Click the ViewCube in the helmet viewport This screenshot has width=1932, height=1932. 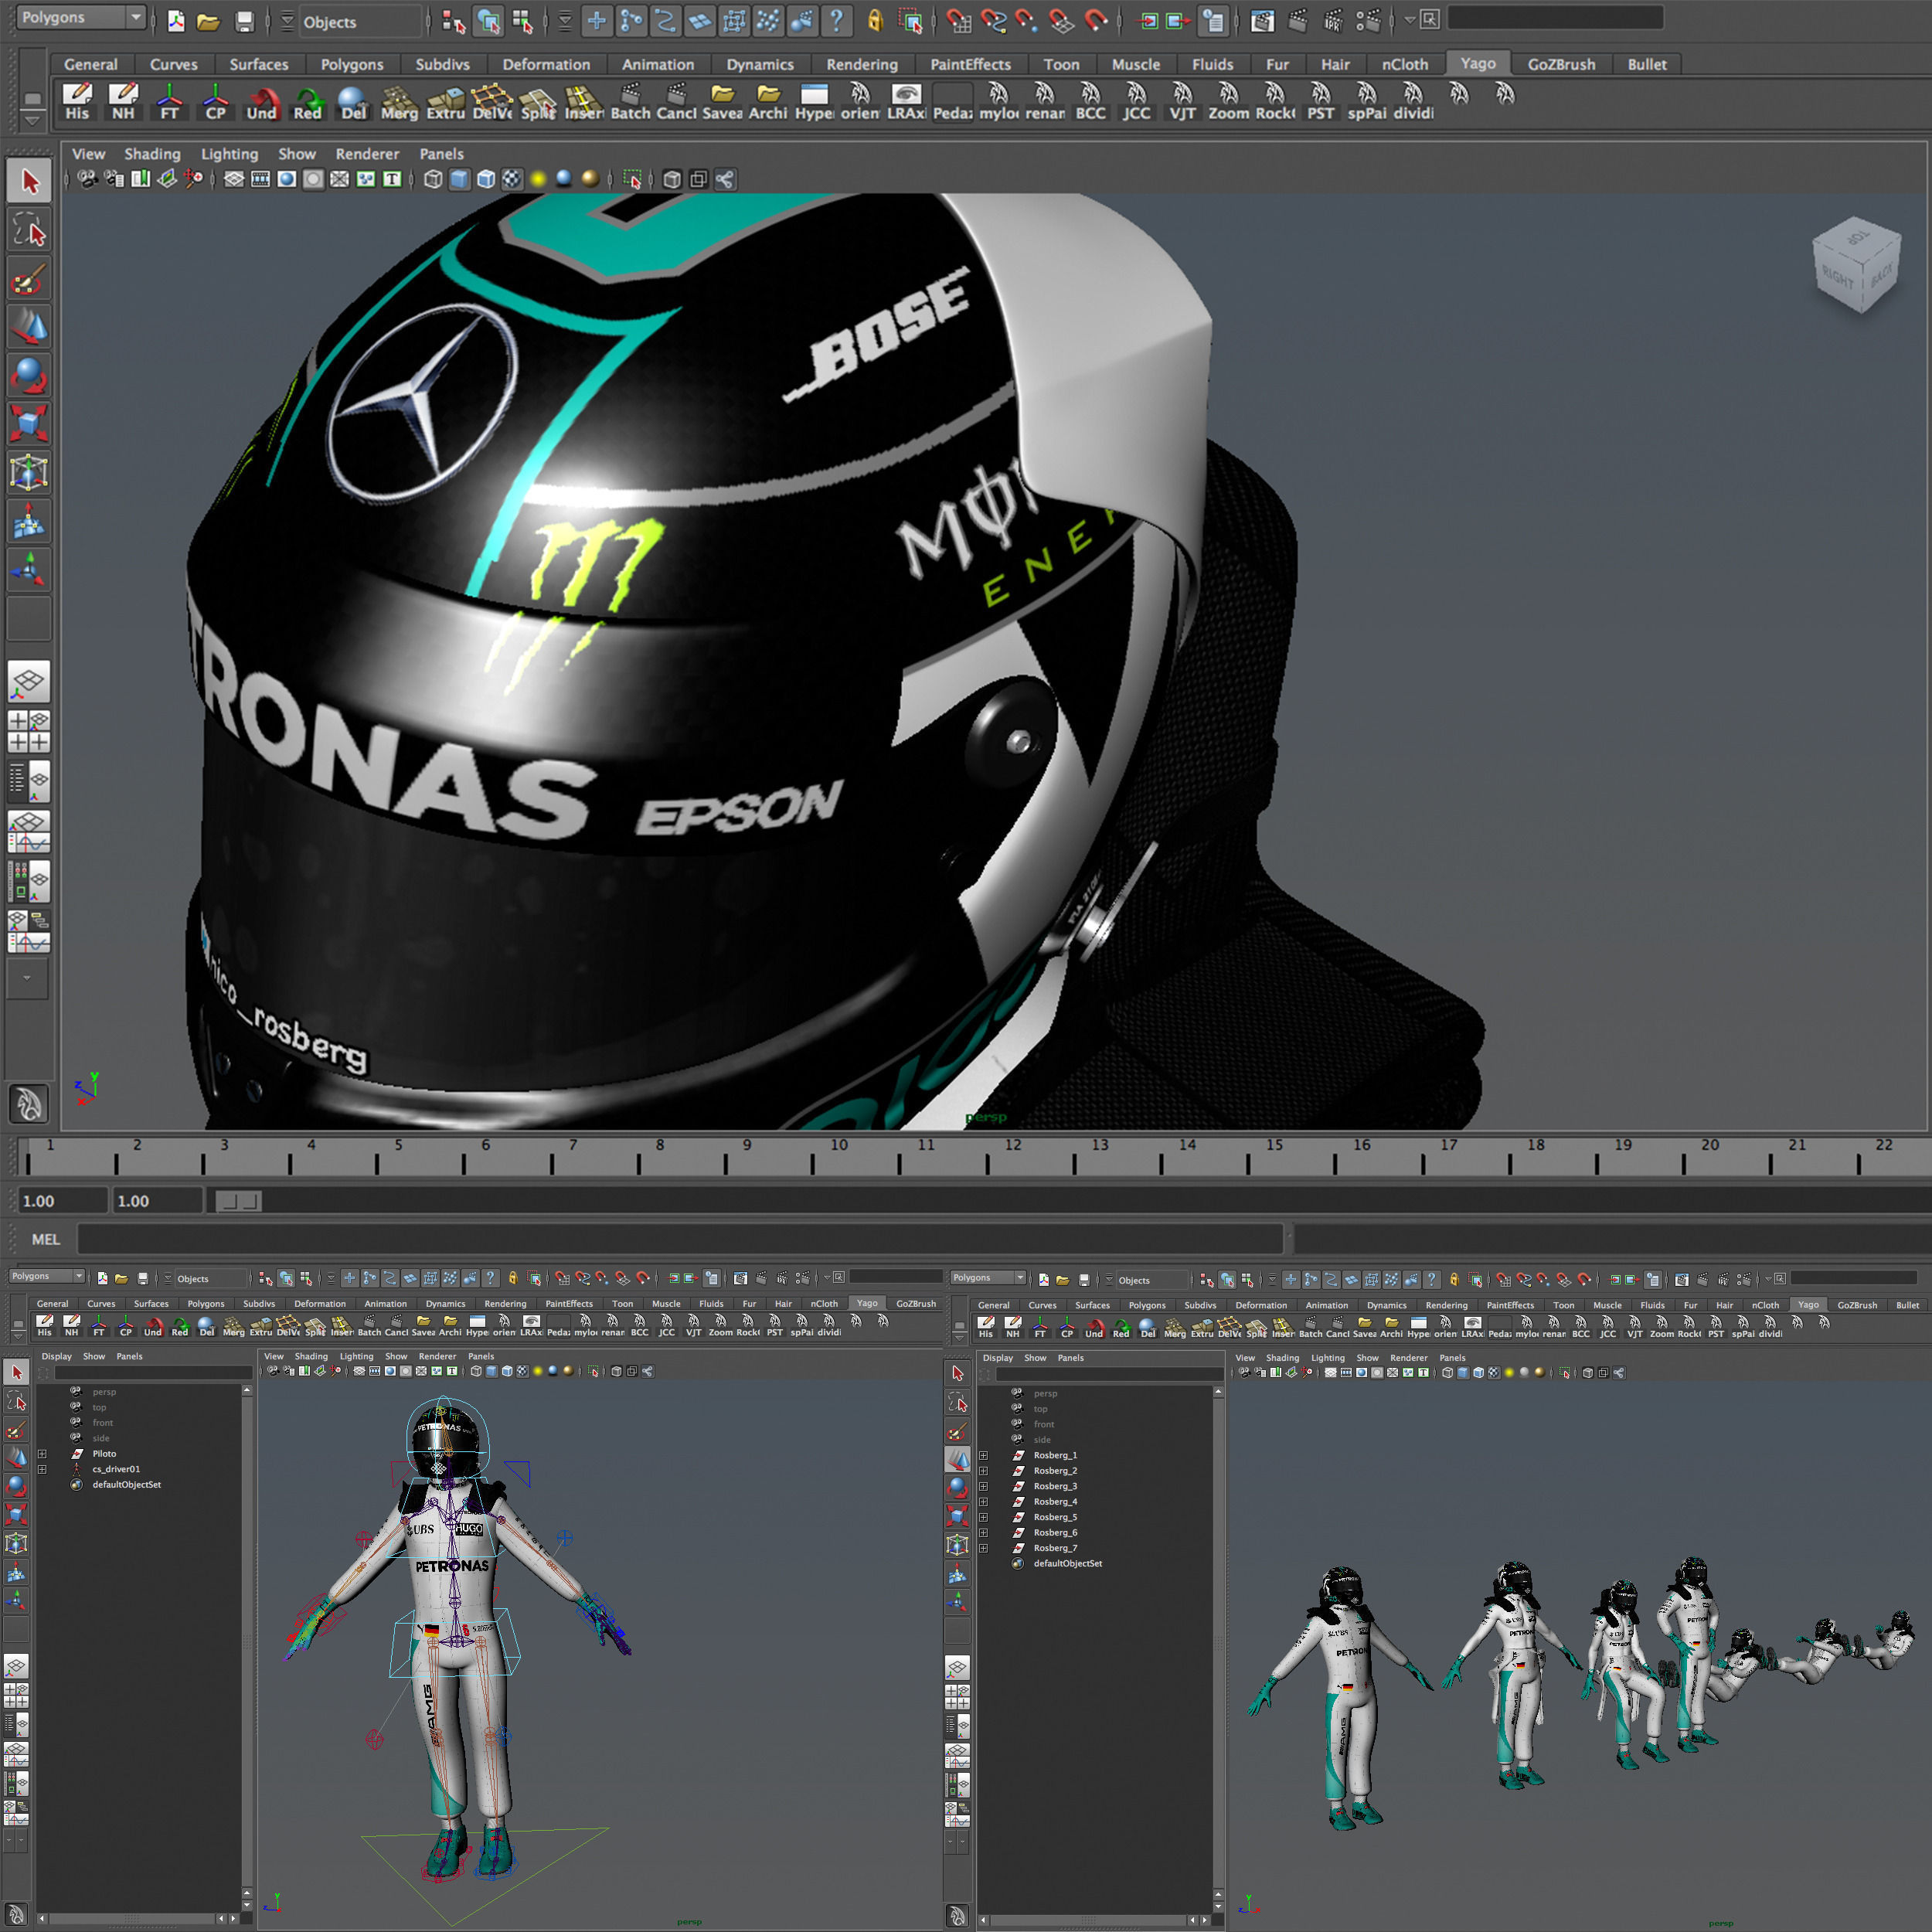click(x=1857, y=266)
